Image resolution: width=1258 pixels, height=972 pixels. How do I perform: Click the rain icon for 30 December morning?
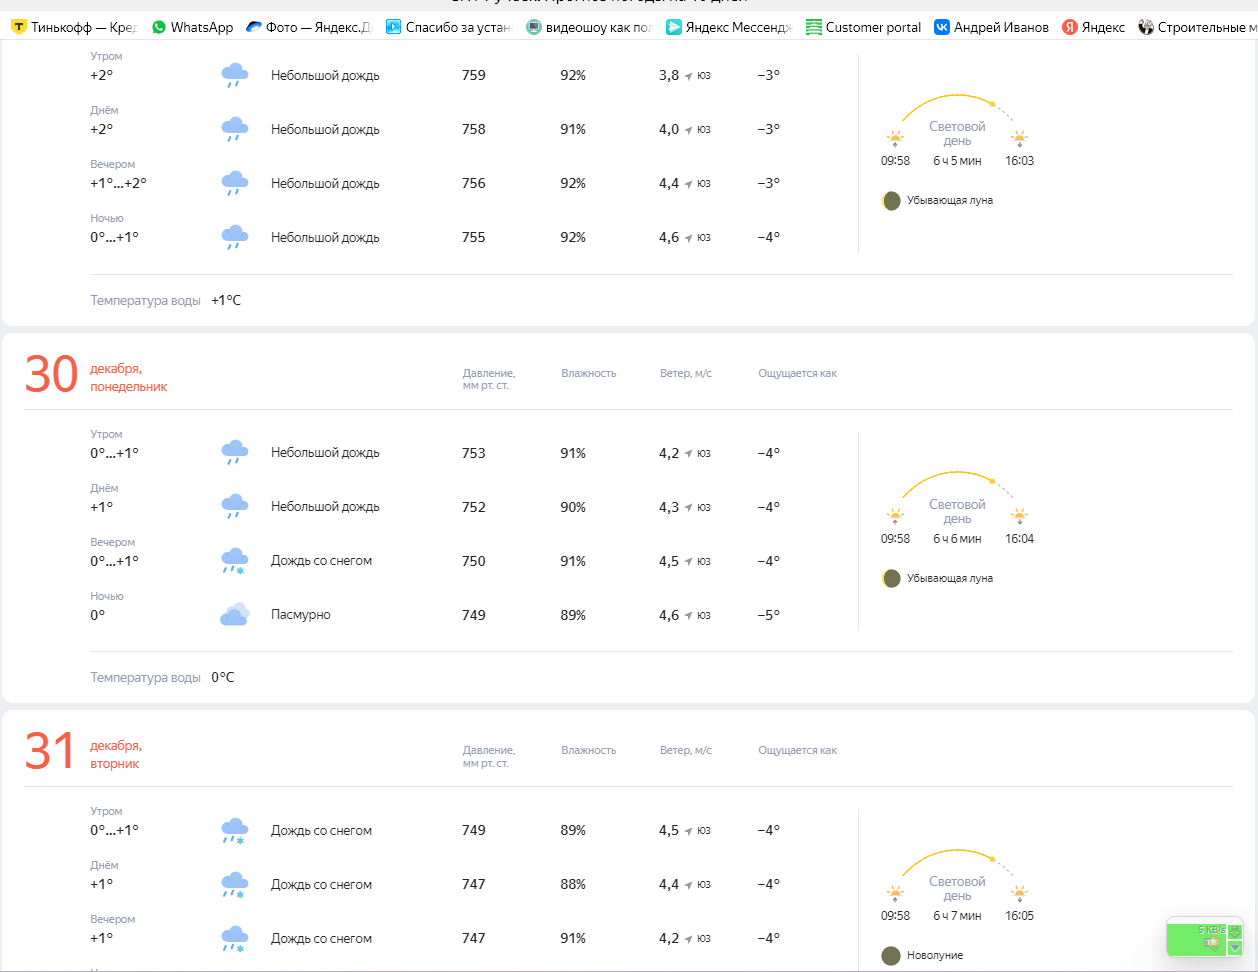(x=235, y=453)
